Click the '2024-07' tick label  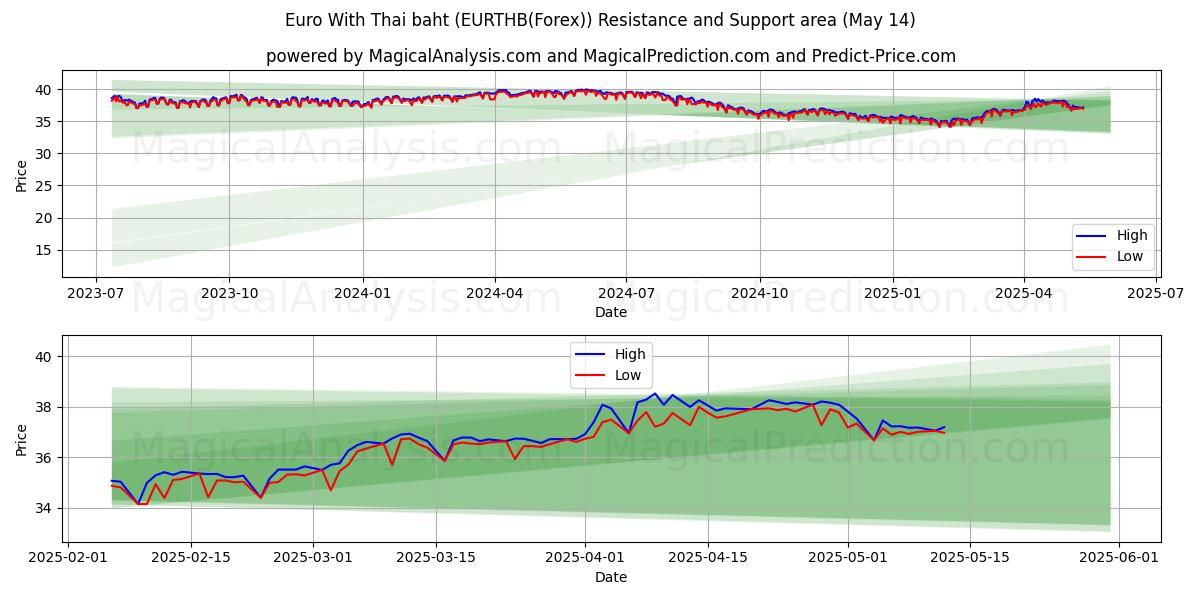point(626,293)
